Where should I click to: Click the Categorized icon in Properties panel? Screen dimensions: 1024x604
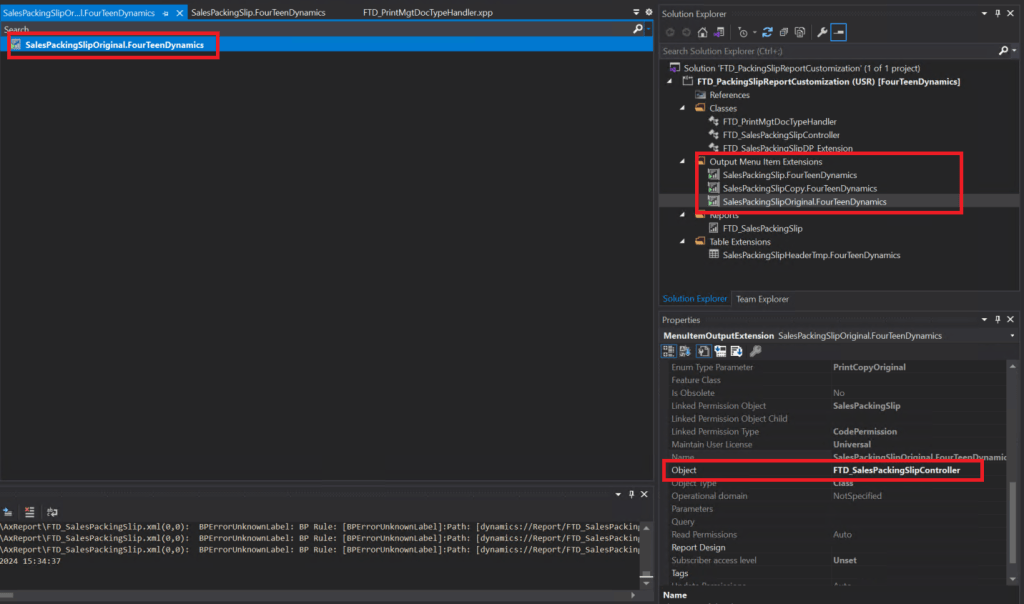coord(670,350)
